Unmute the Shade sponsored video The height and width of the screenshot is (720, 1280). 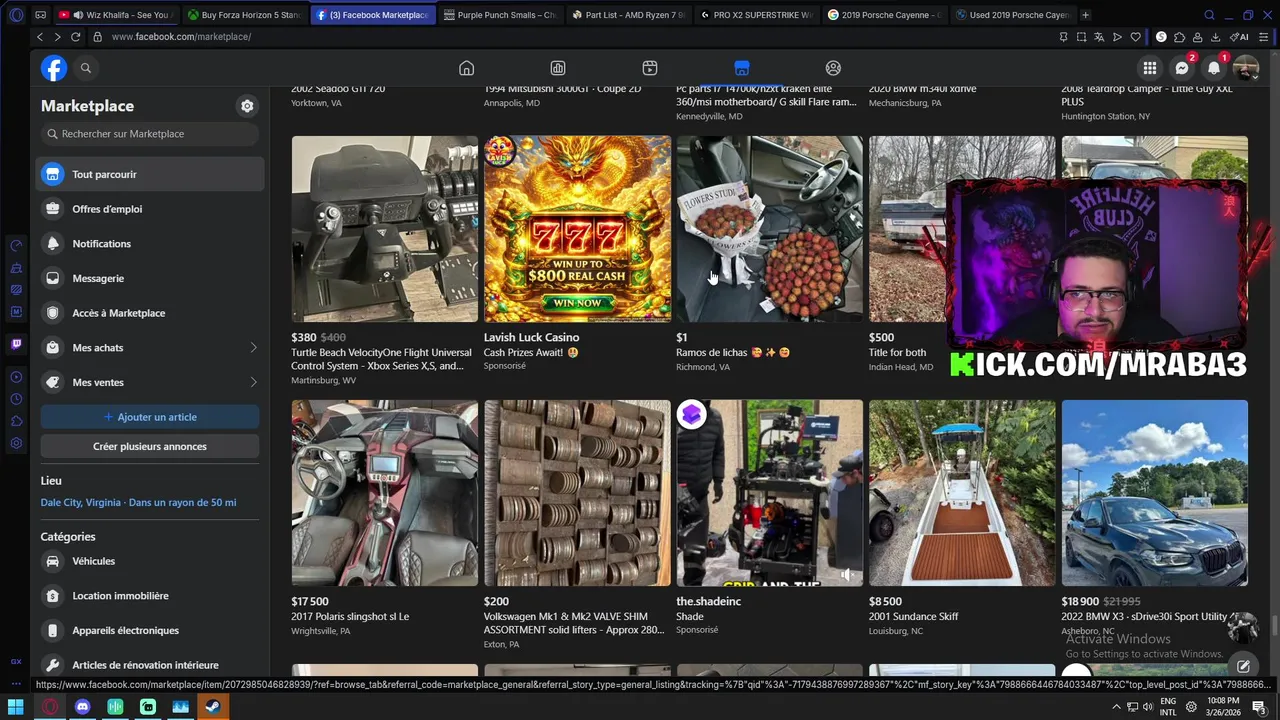pos(846,574)
